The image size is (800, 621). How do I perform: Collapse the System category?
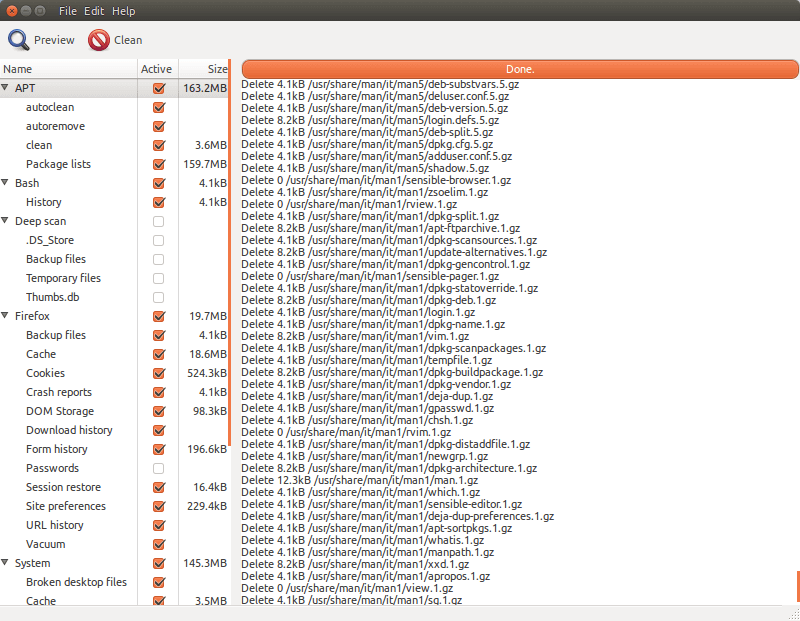5,563
